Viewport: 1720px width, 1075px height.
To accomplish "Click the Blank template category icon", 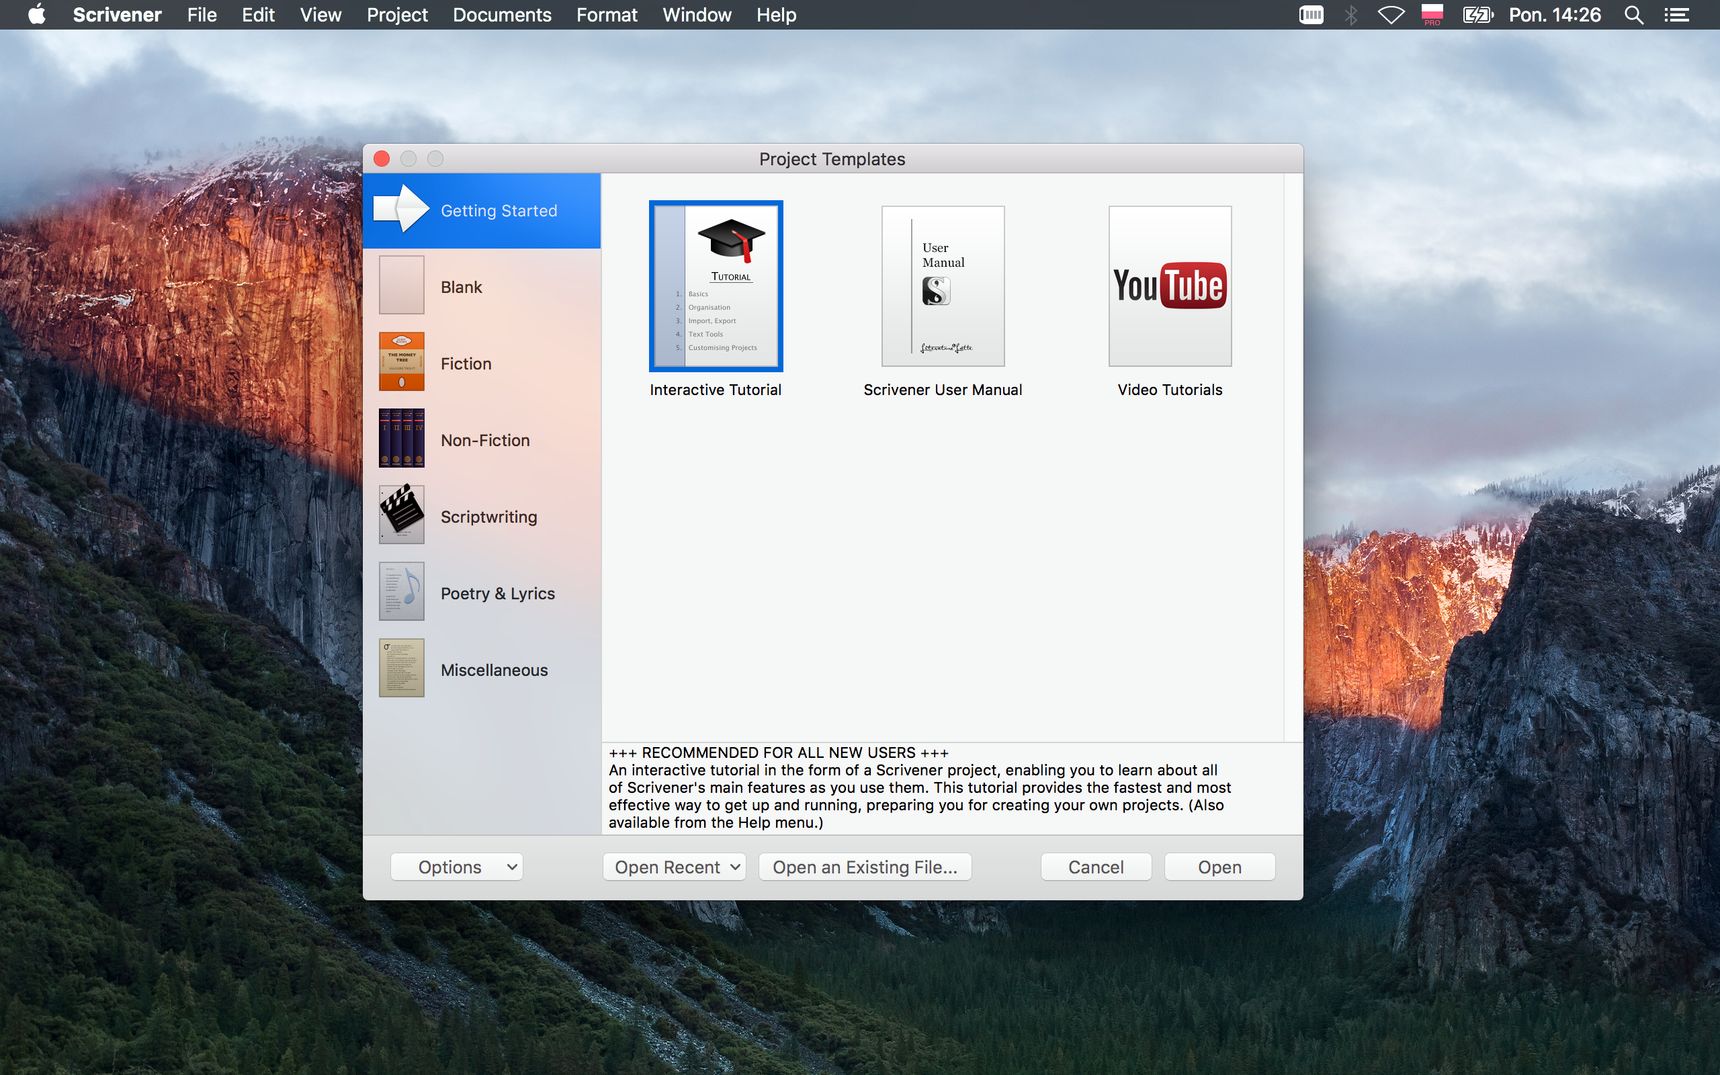I will point(401,285).
